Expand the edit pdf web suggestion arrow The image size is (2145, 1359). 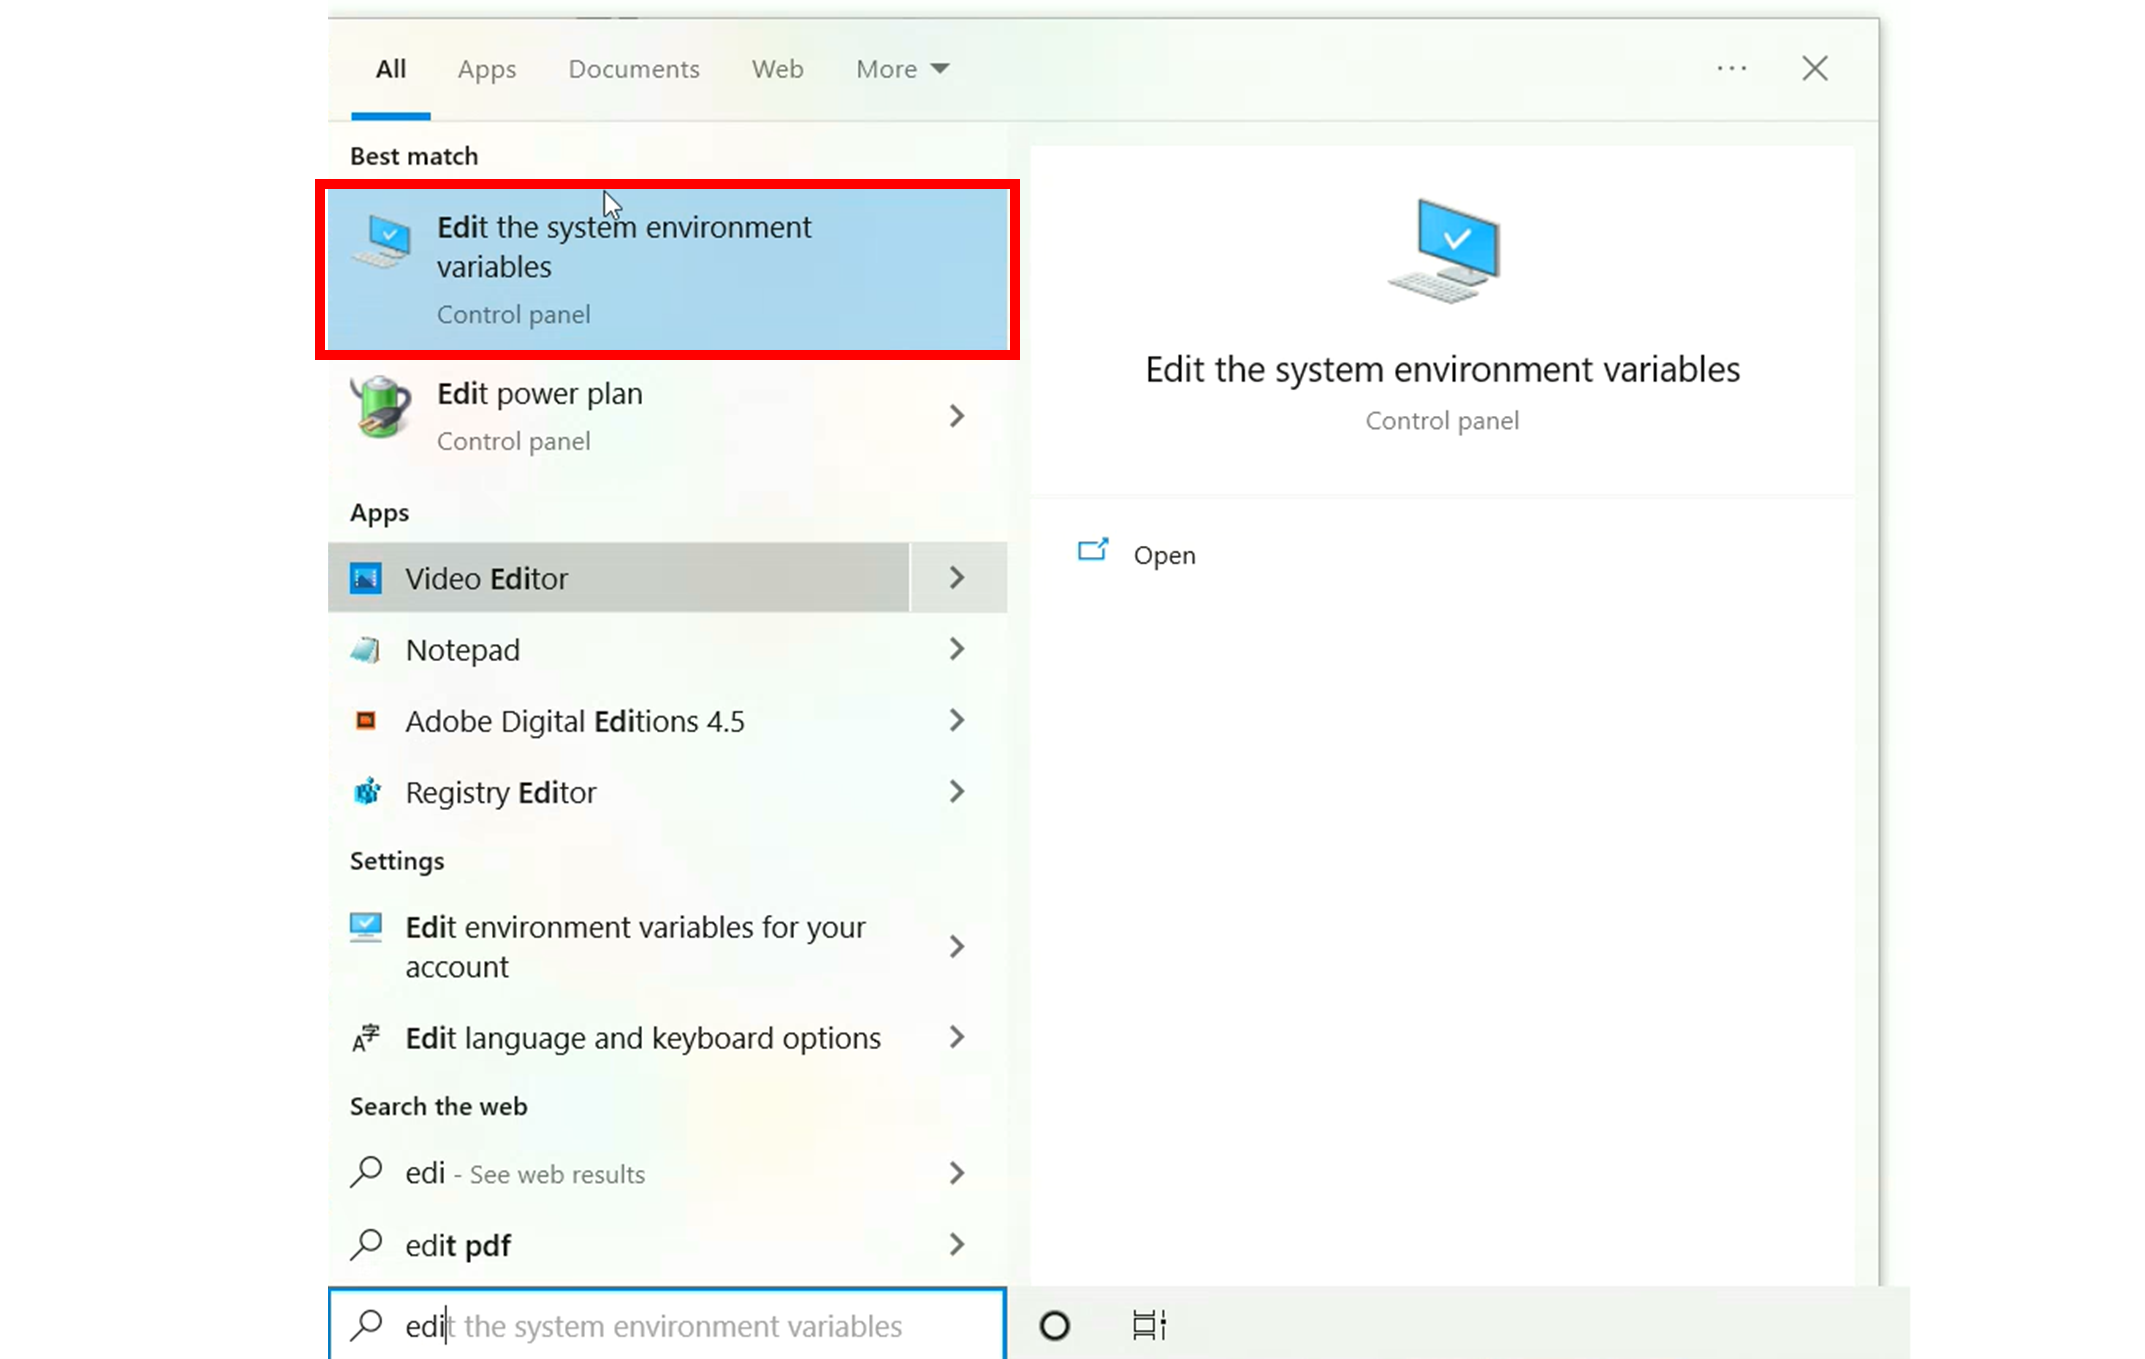click(x=957, y=1245)
